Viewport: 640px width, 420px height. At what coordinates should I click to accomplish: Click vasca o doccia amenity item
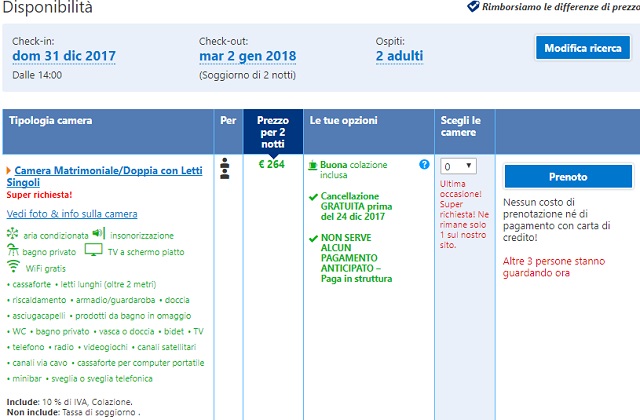pyautogui.click(x=127, y=331)
